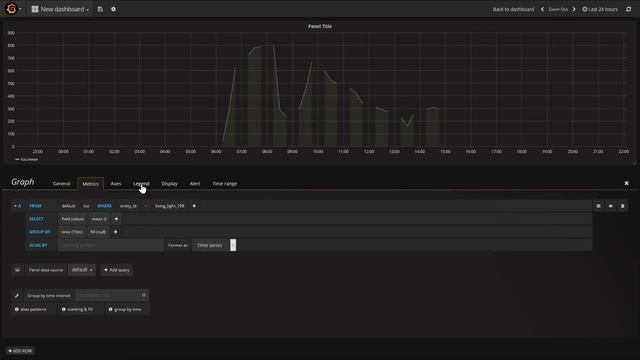Switch to the Axes tab
Viewport: 640px width, 360px height.
tap(116, 184)
